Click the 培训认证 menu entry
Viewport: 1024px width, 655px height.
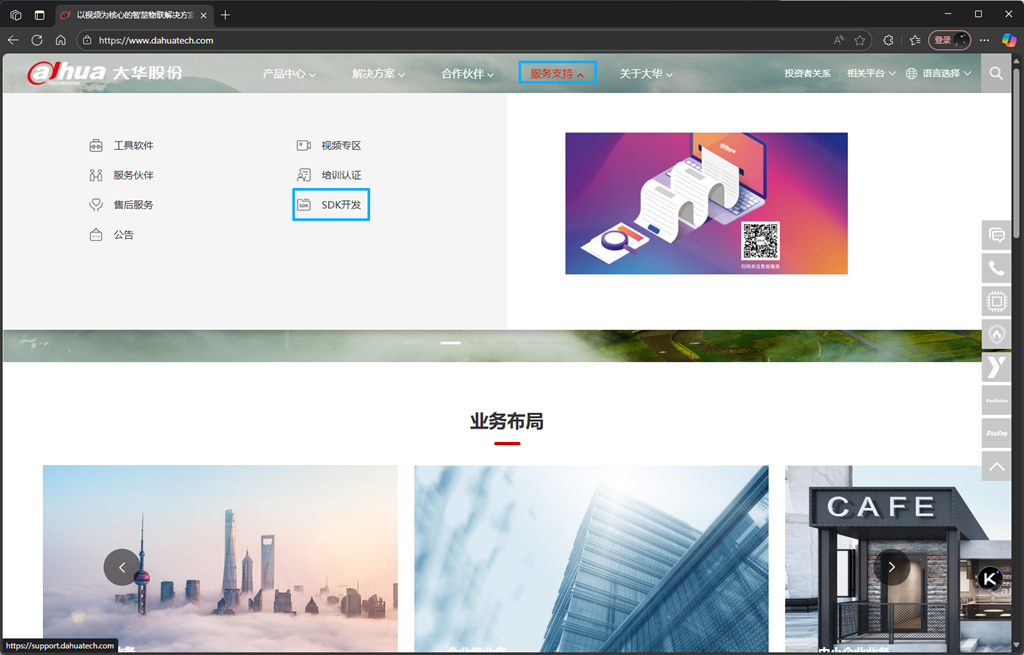tap(341, 175)
